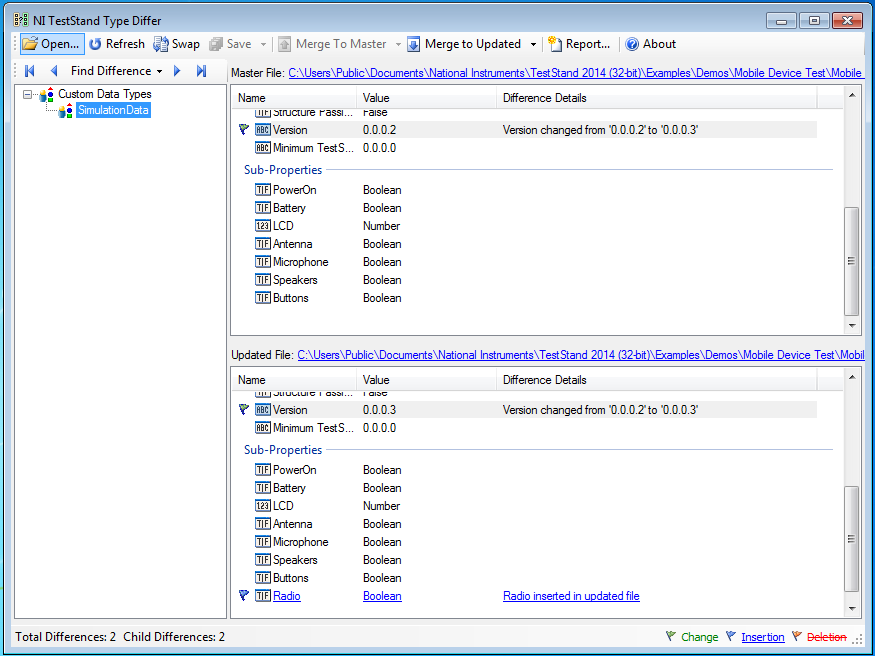Select master value 0.0.0.2
The image size is (875, 656).
[x=379, y=130]
